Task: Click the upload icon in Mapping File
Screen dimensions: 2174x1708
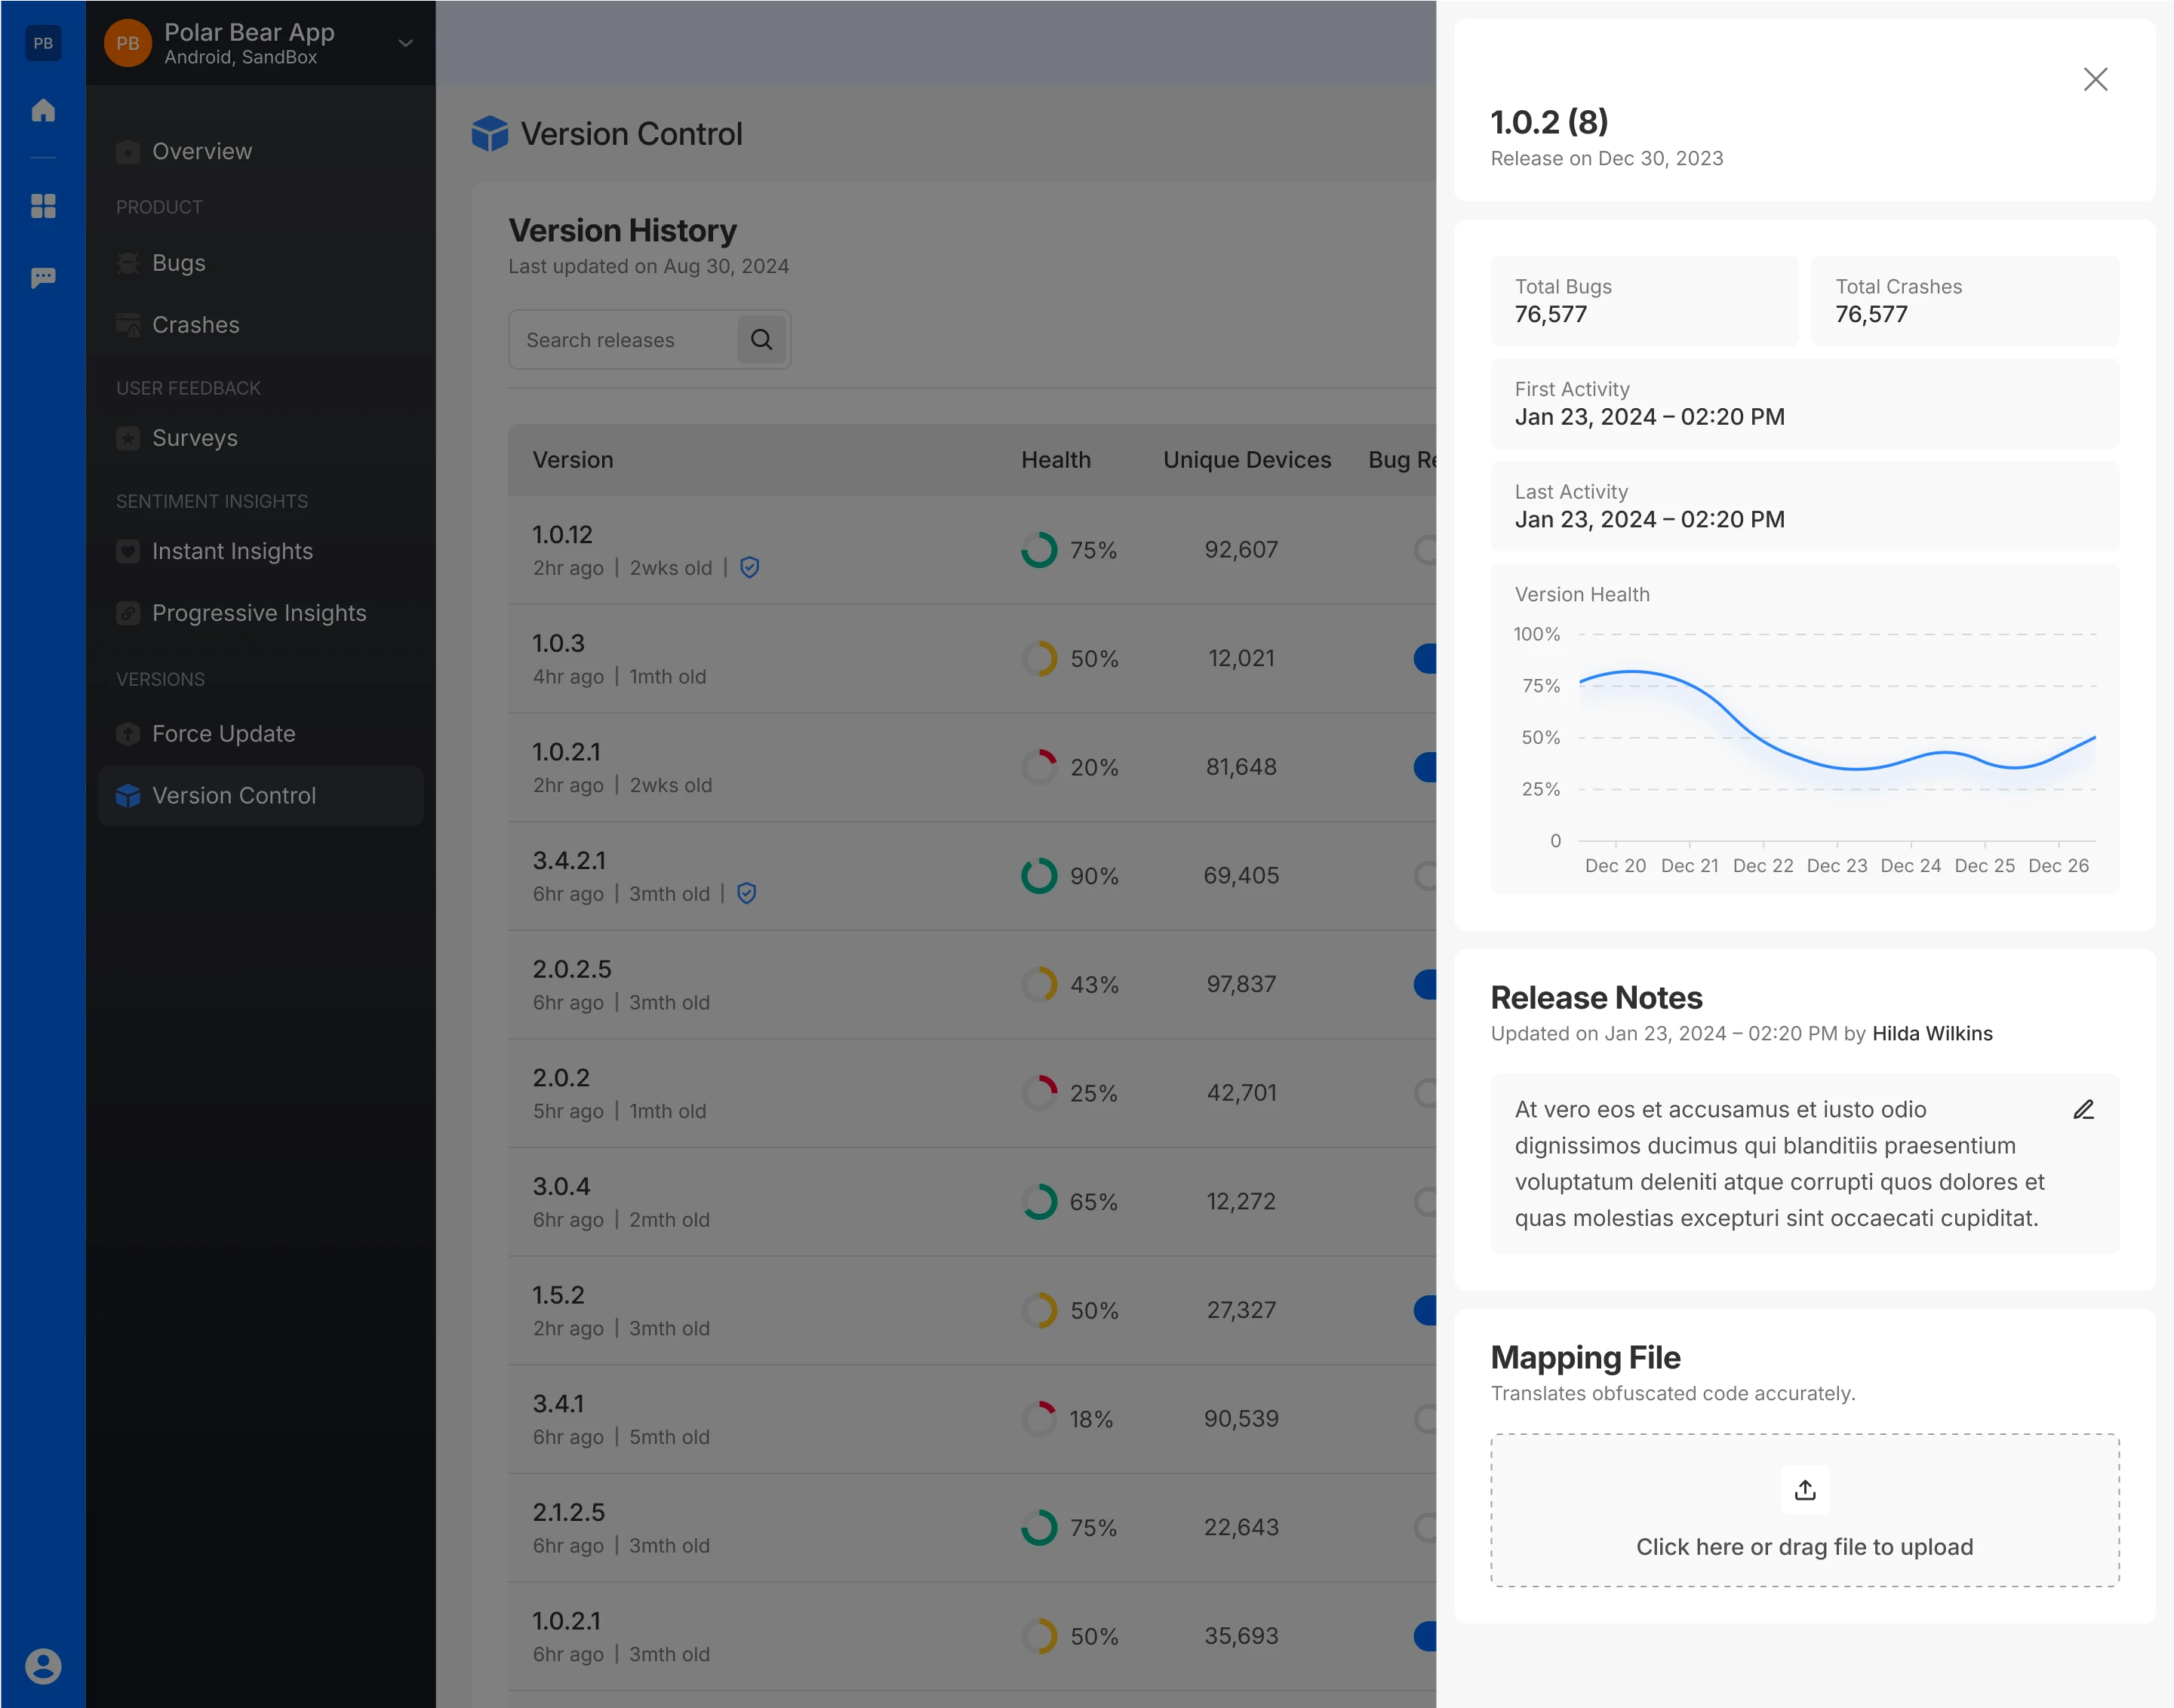Action: point(1804,1490)
